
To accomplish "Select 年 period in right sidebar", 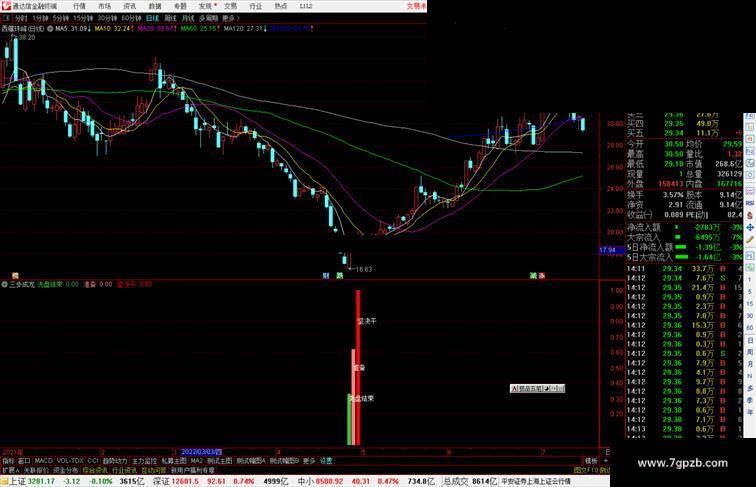I will tap(750, 412).
